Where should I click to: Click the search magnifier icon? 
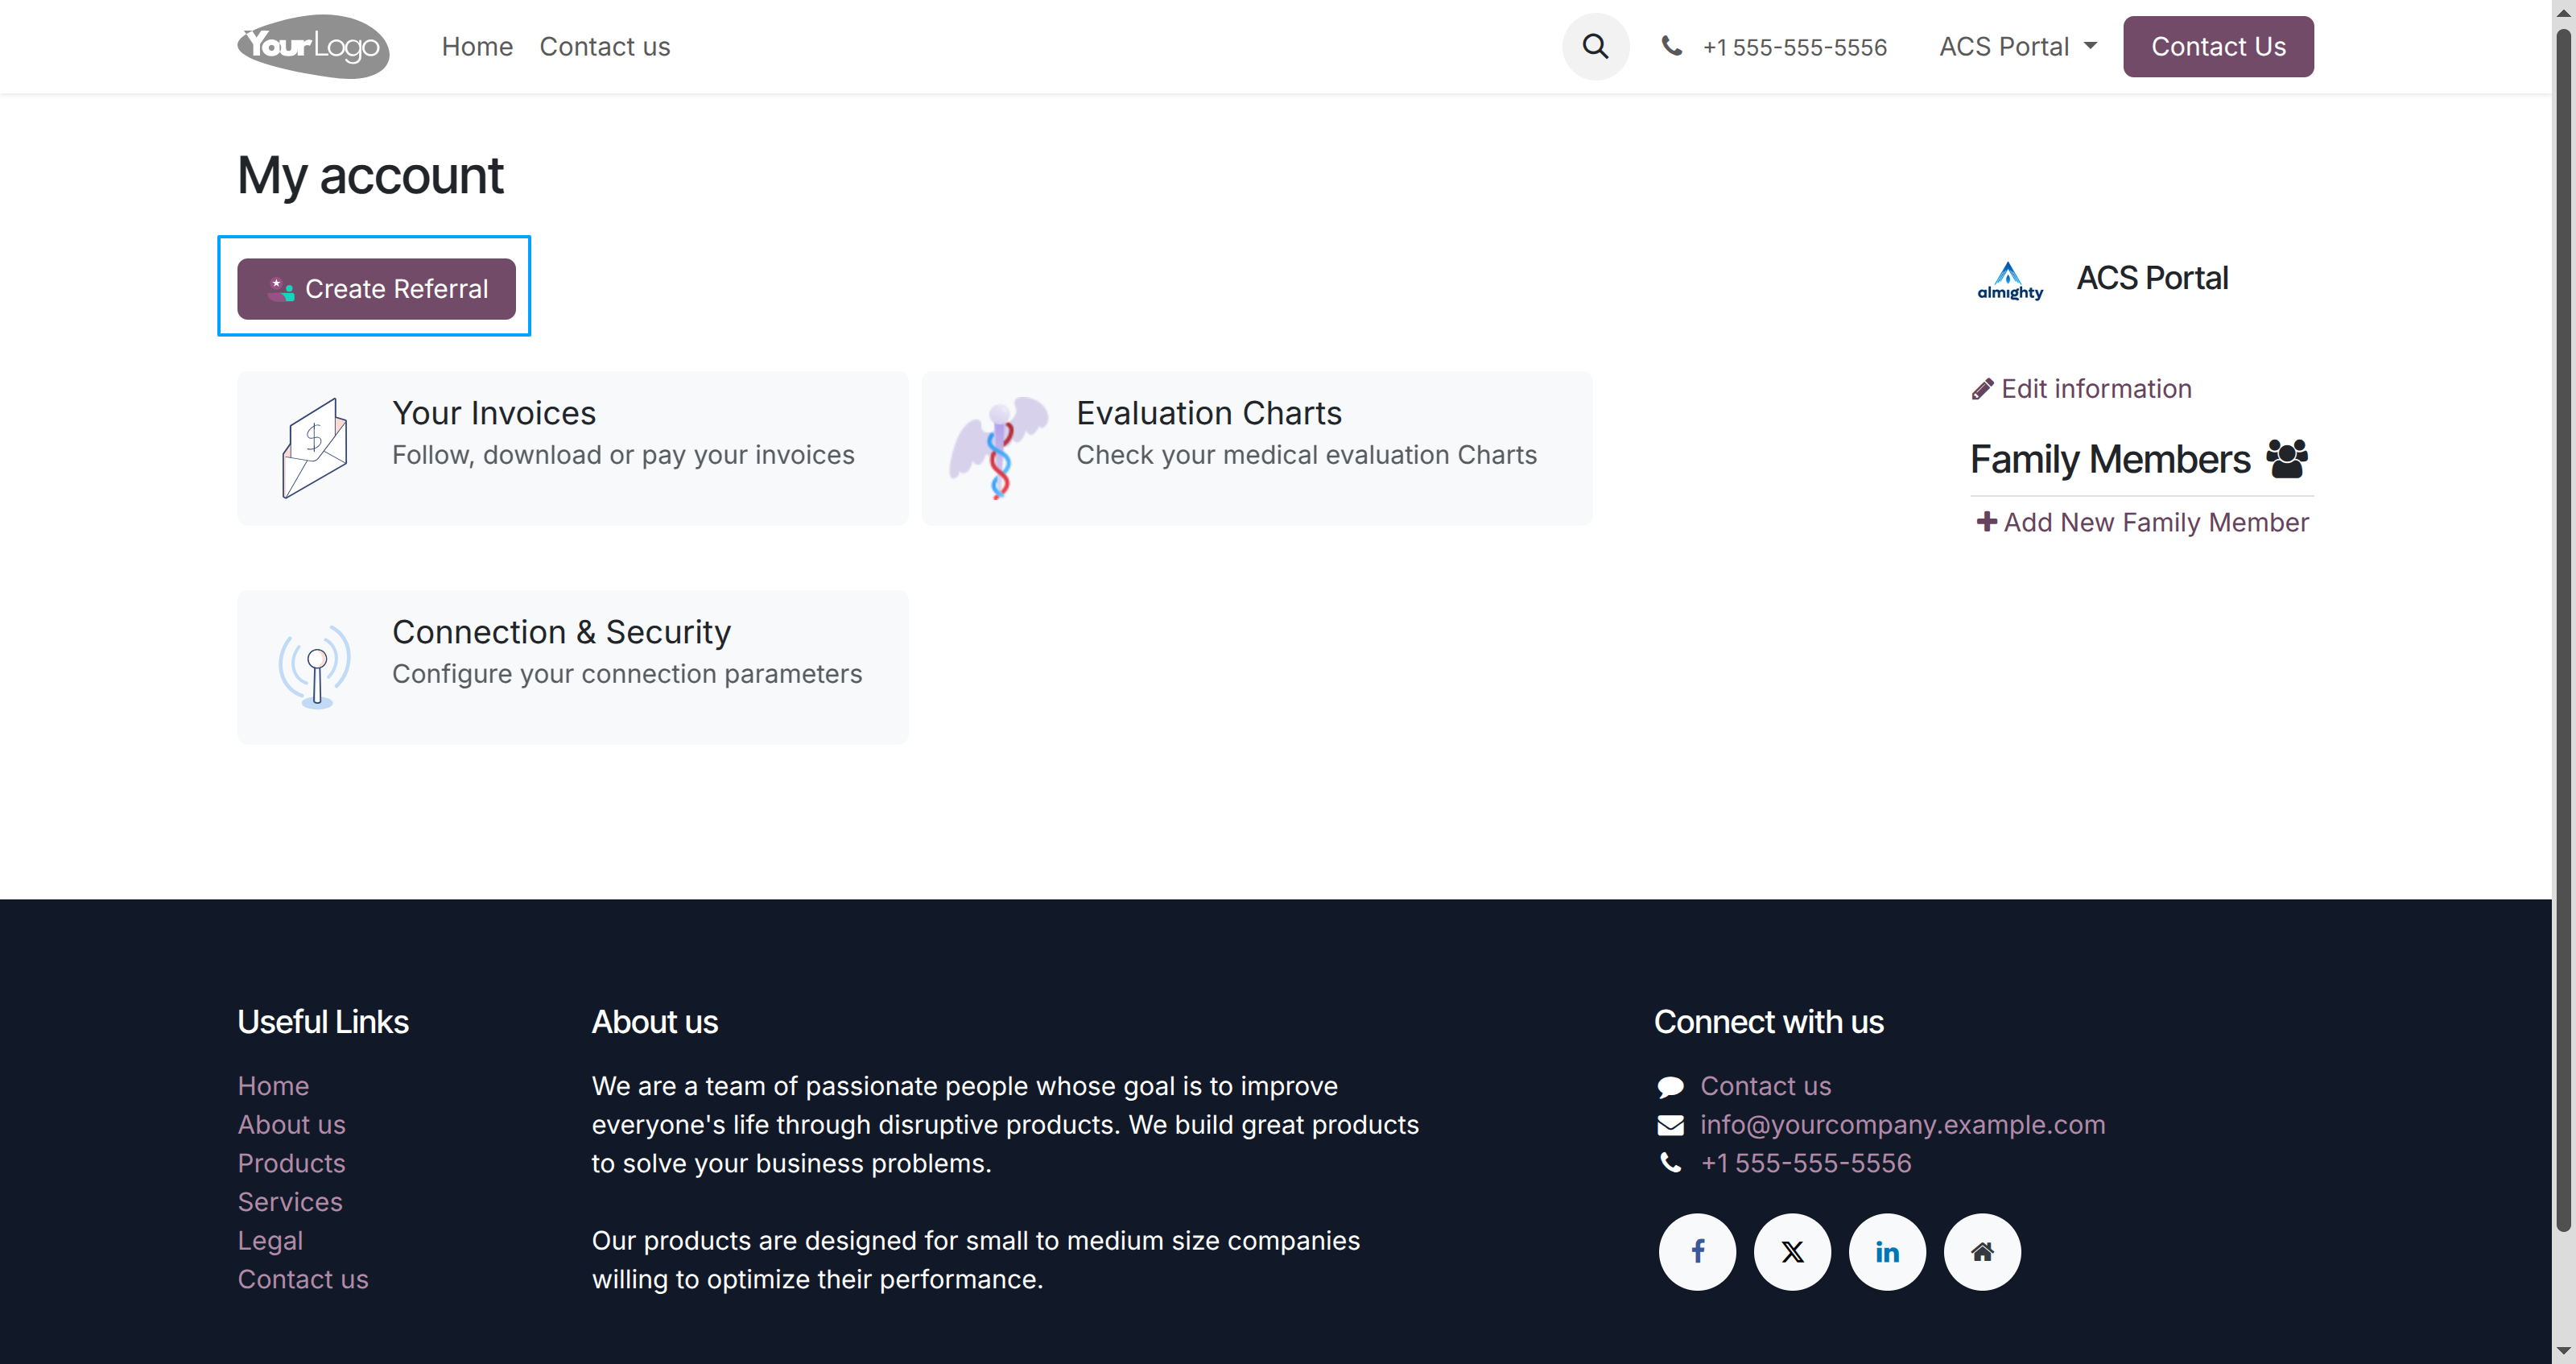(x=1595, y=47)
